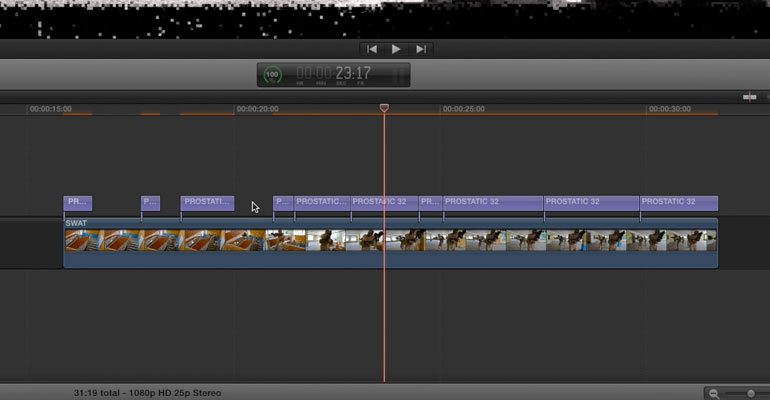
Task: Select the first PR... title clip
Action: coord(78,203)
